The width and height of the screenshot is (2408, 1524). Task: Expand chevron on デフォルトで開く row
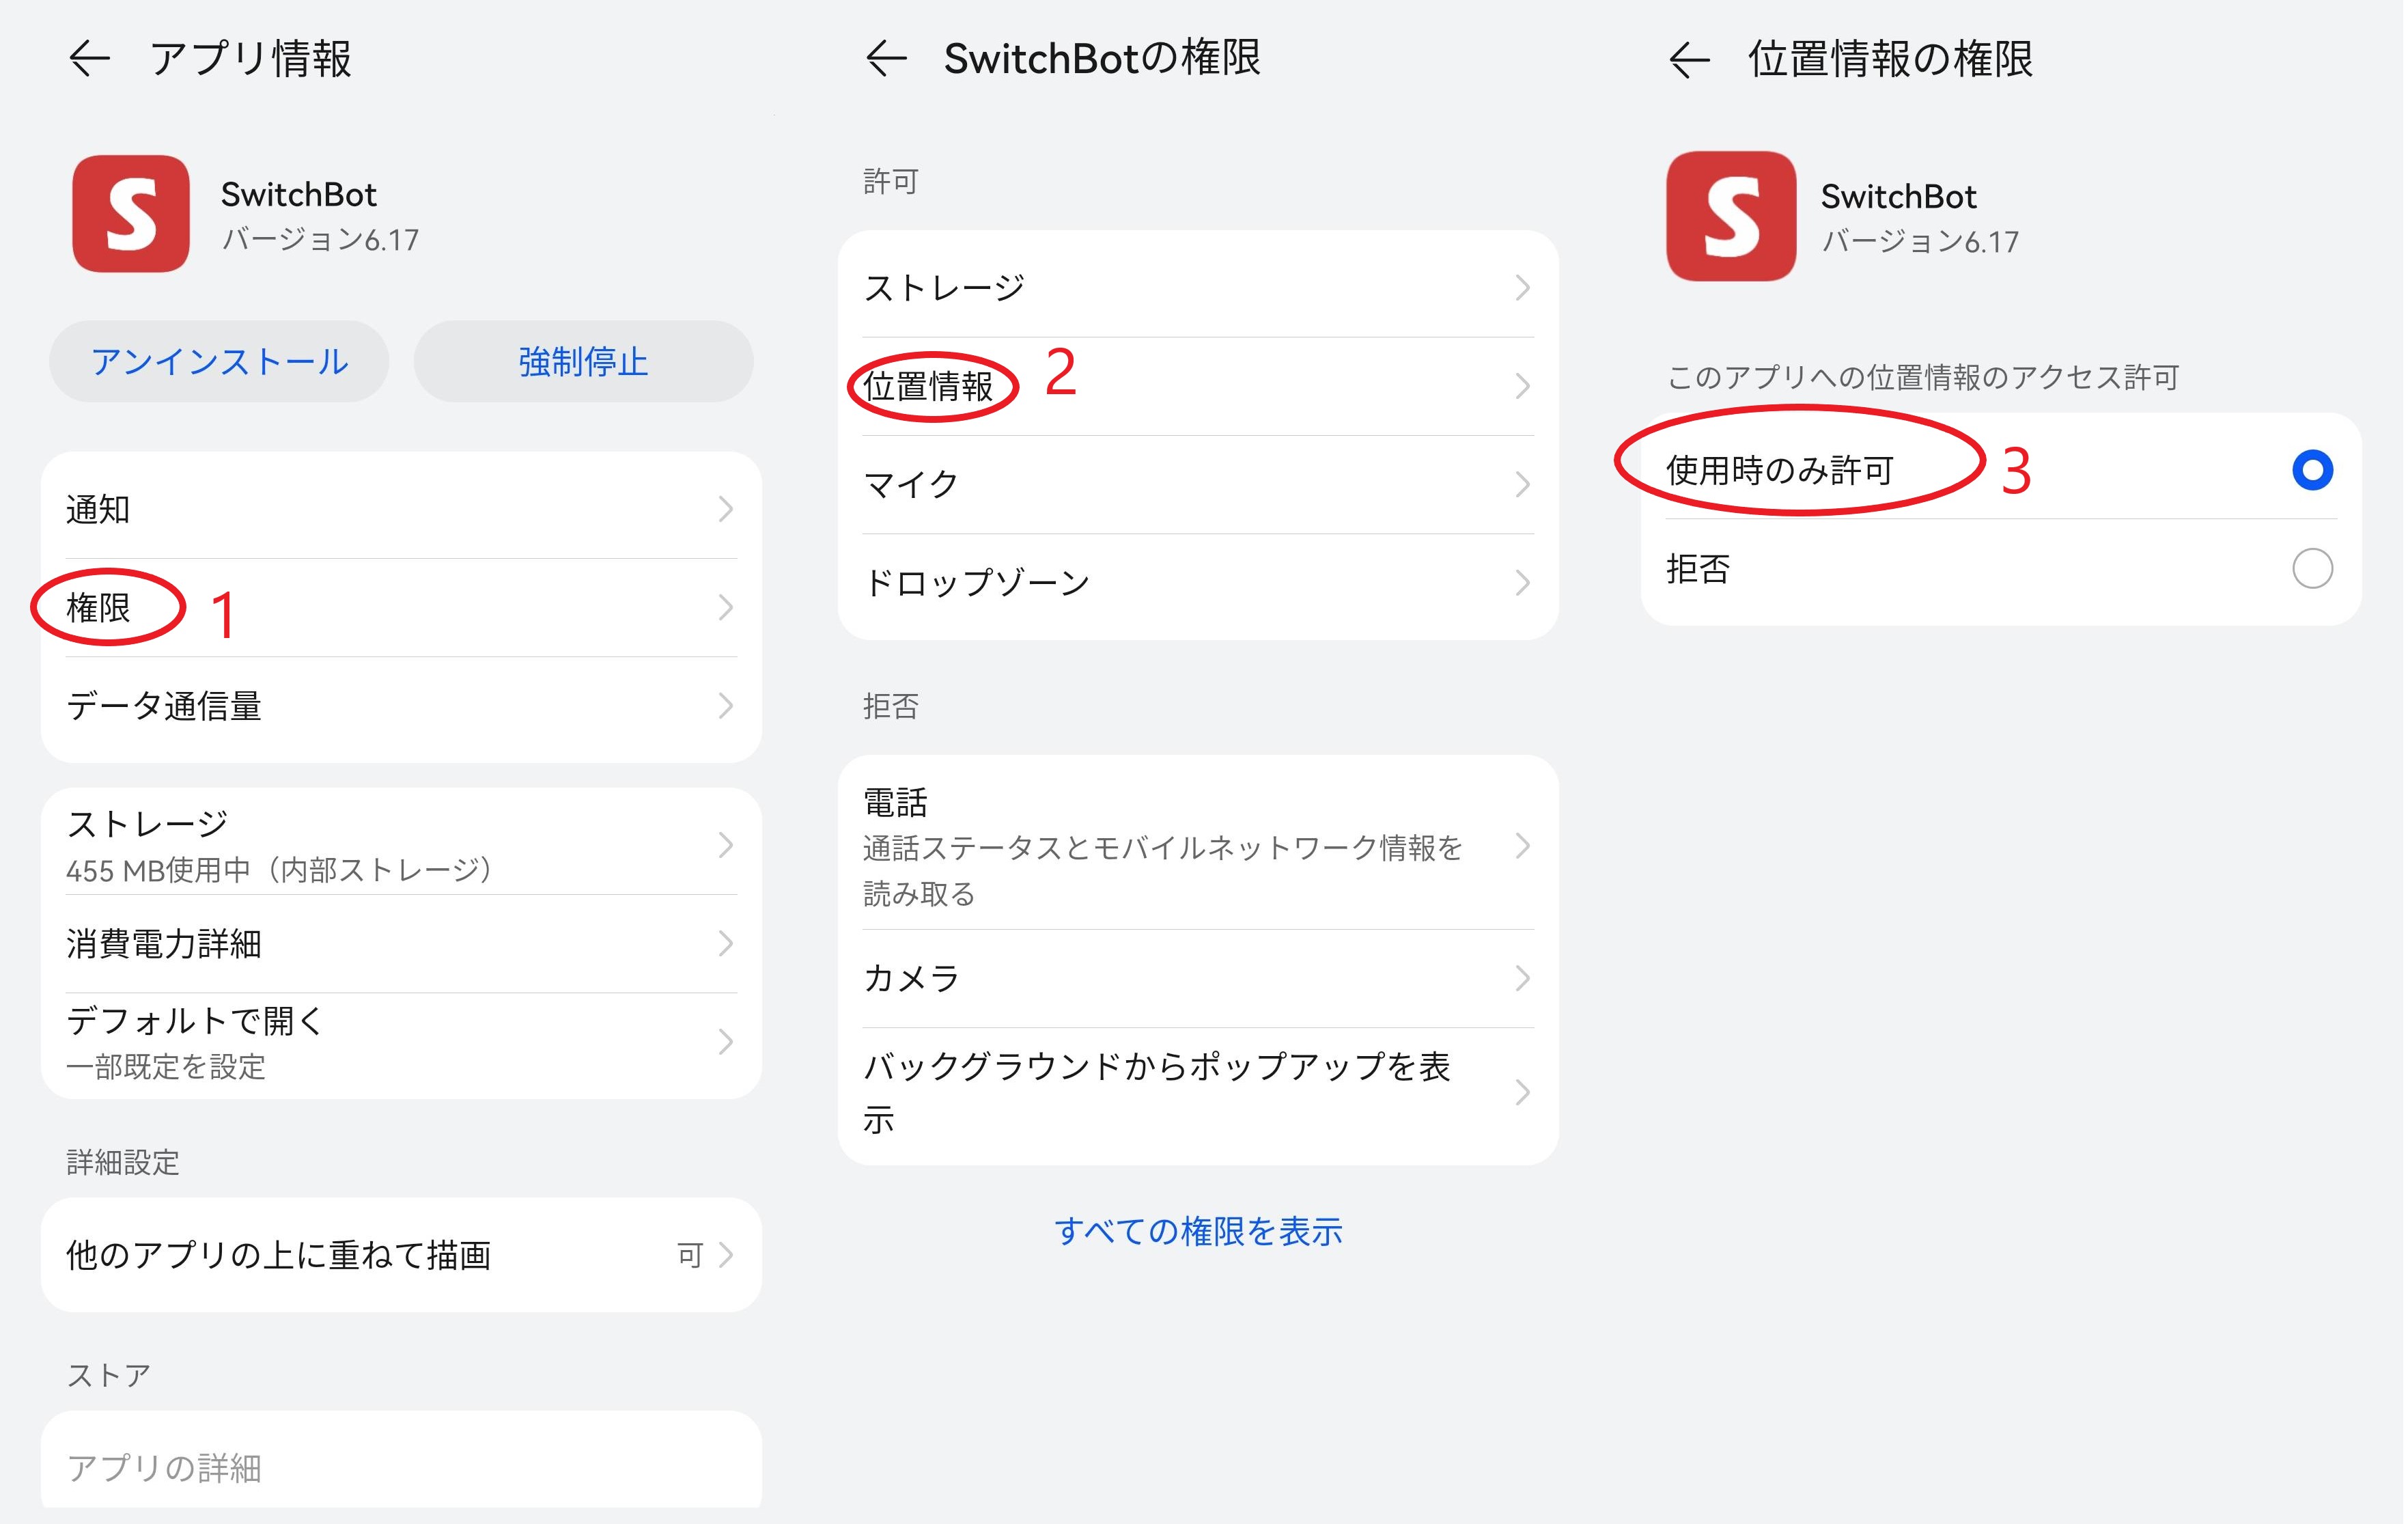pos(726,1042)
